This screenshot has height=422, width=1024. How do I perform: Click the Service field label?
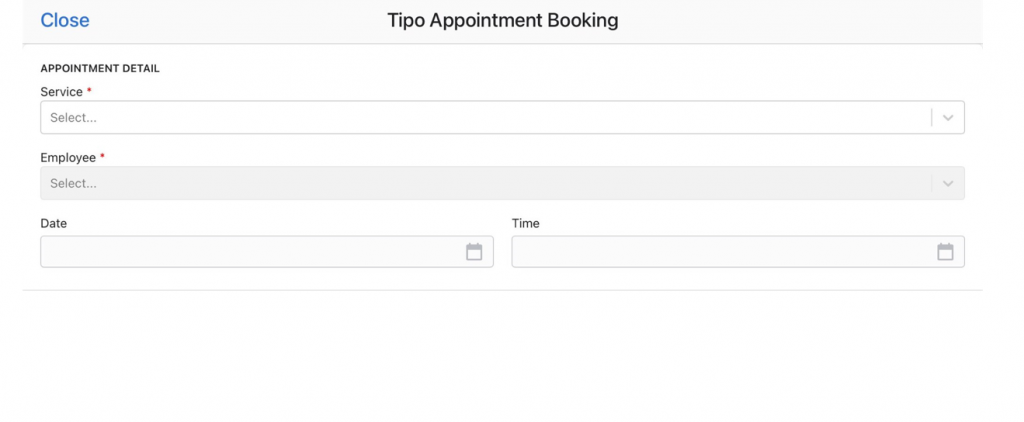click(61, 92)
